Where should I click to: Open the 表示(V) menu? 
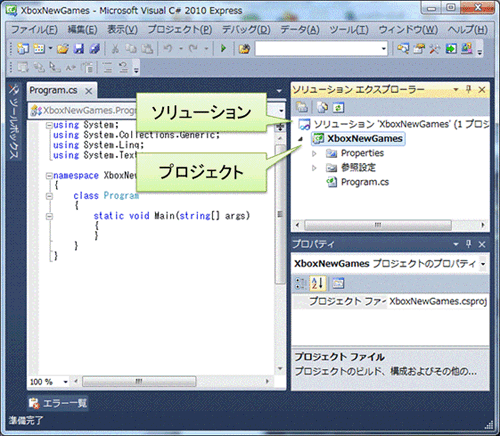[122, 30]
